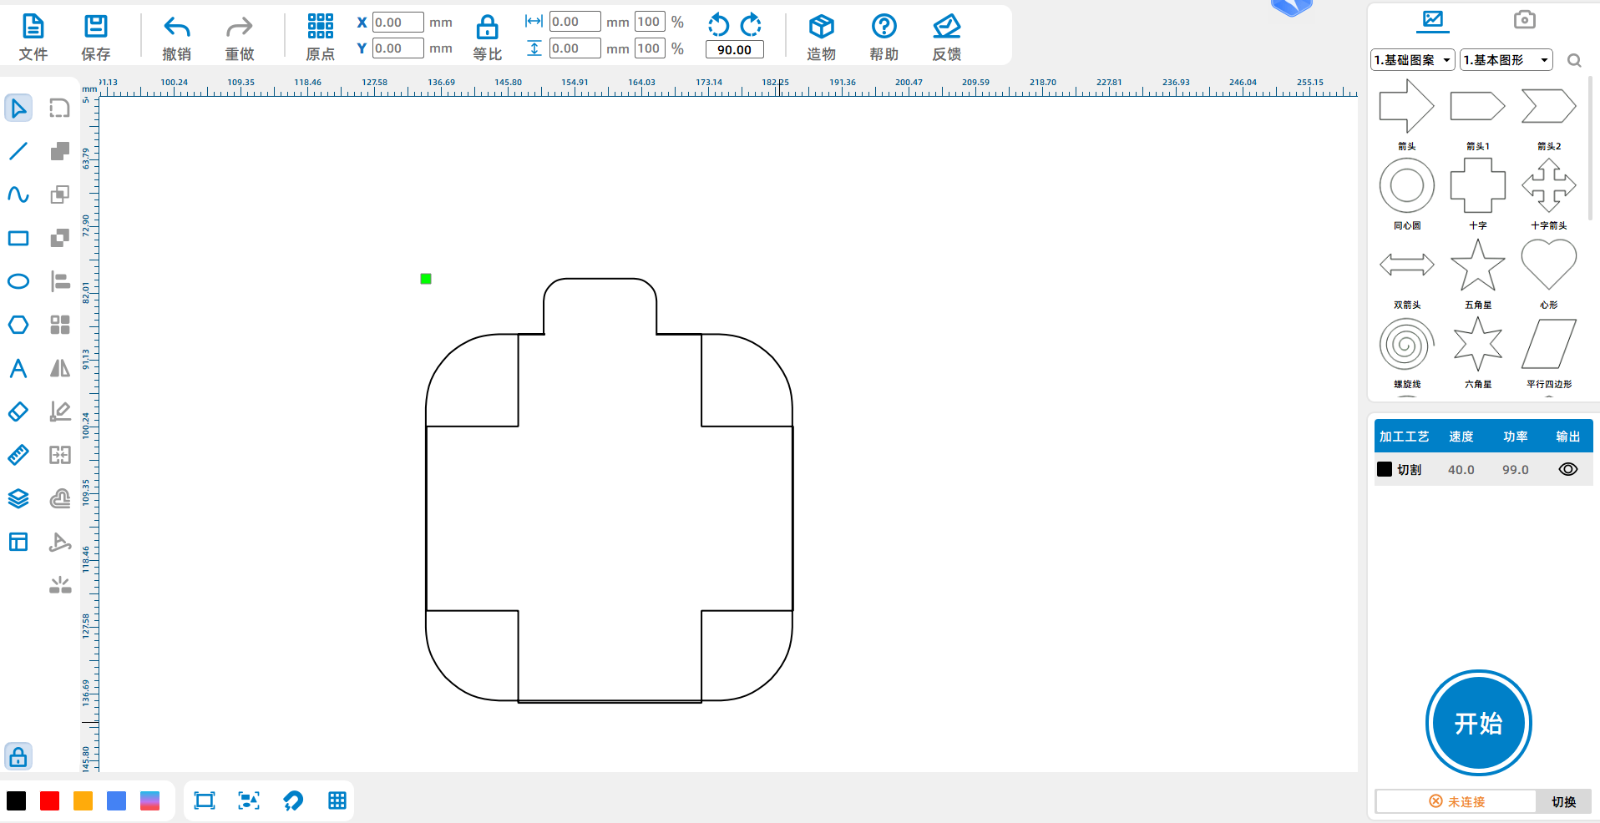Toggle the canvas lock at bottom left
Image resolution: width=1600 pixels, height=823 pixels.
[x=18, y=756]
